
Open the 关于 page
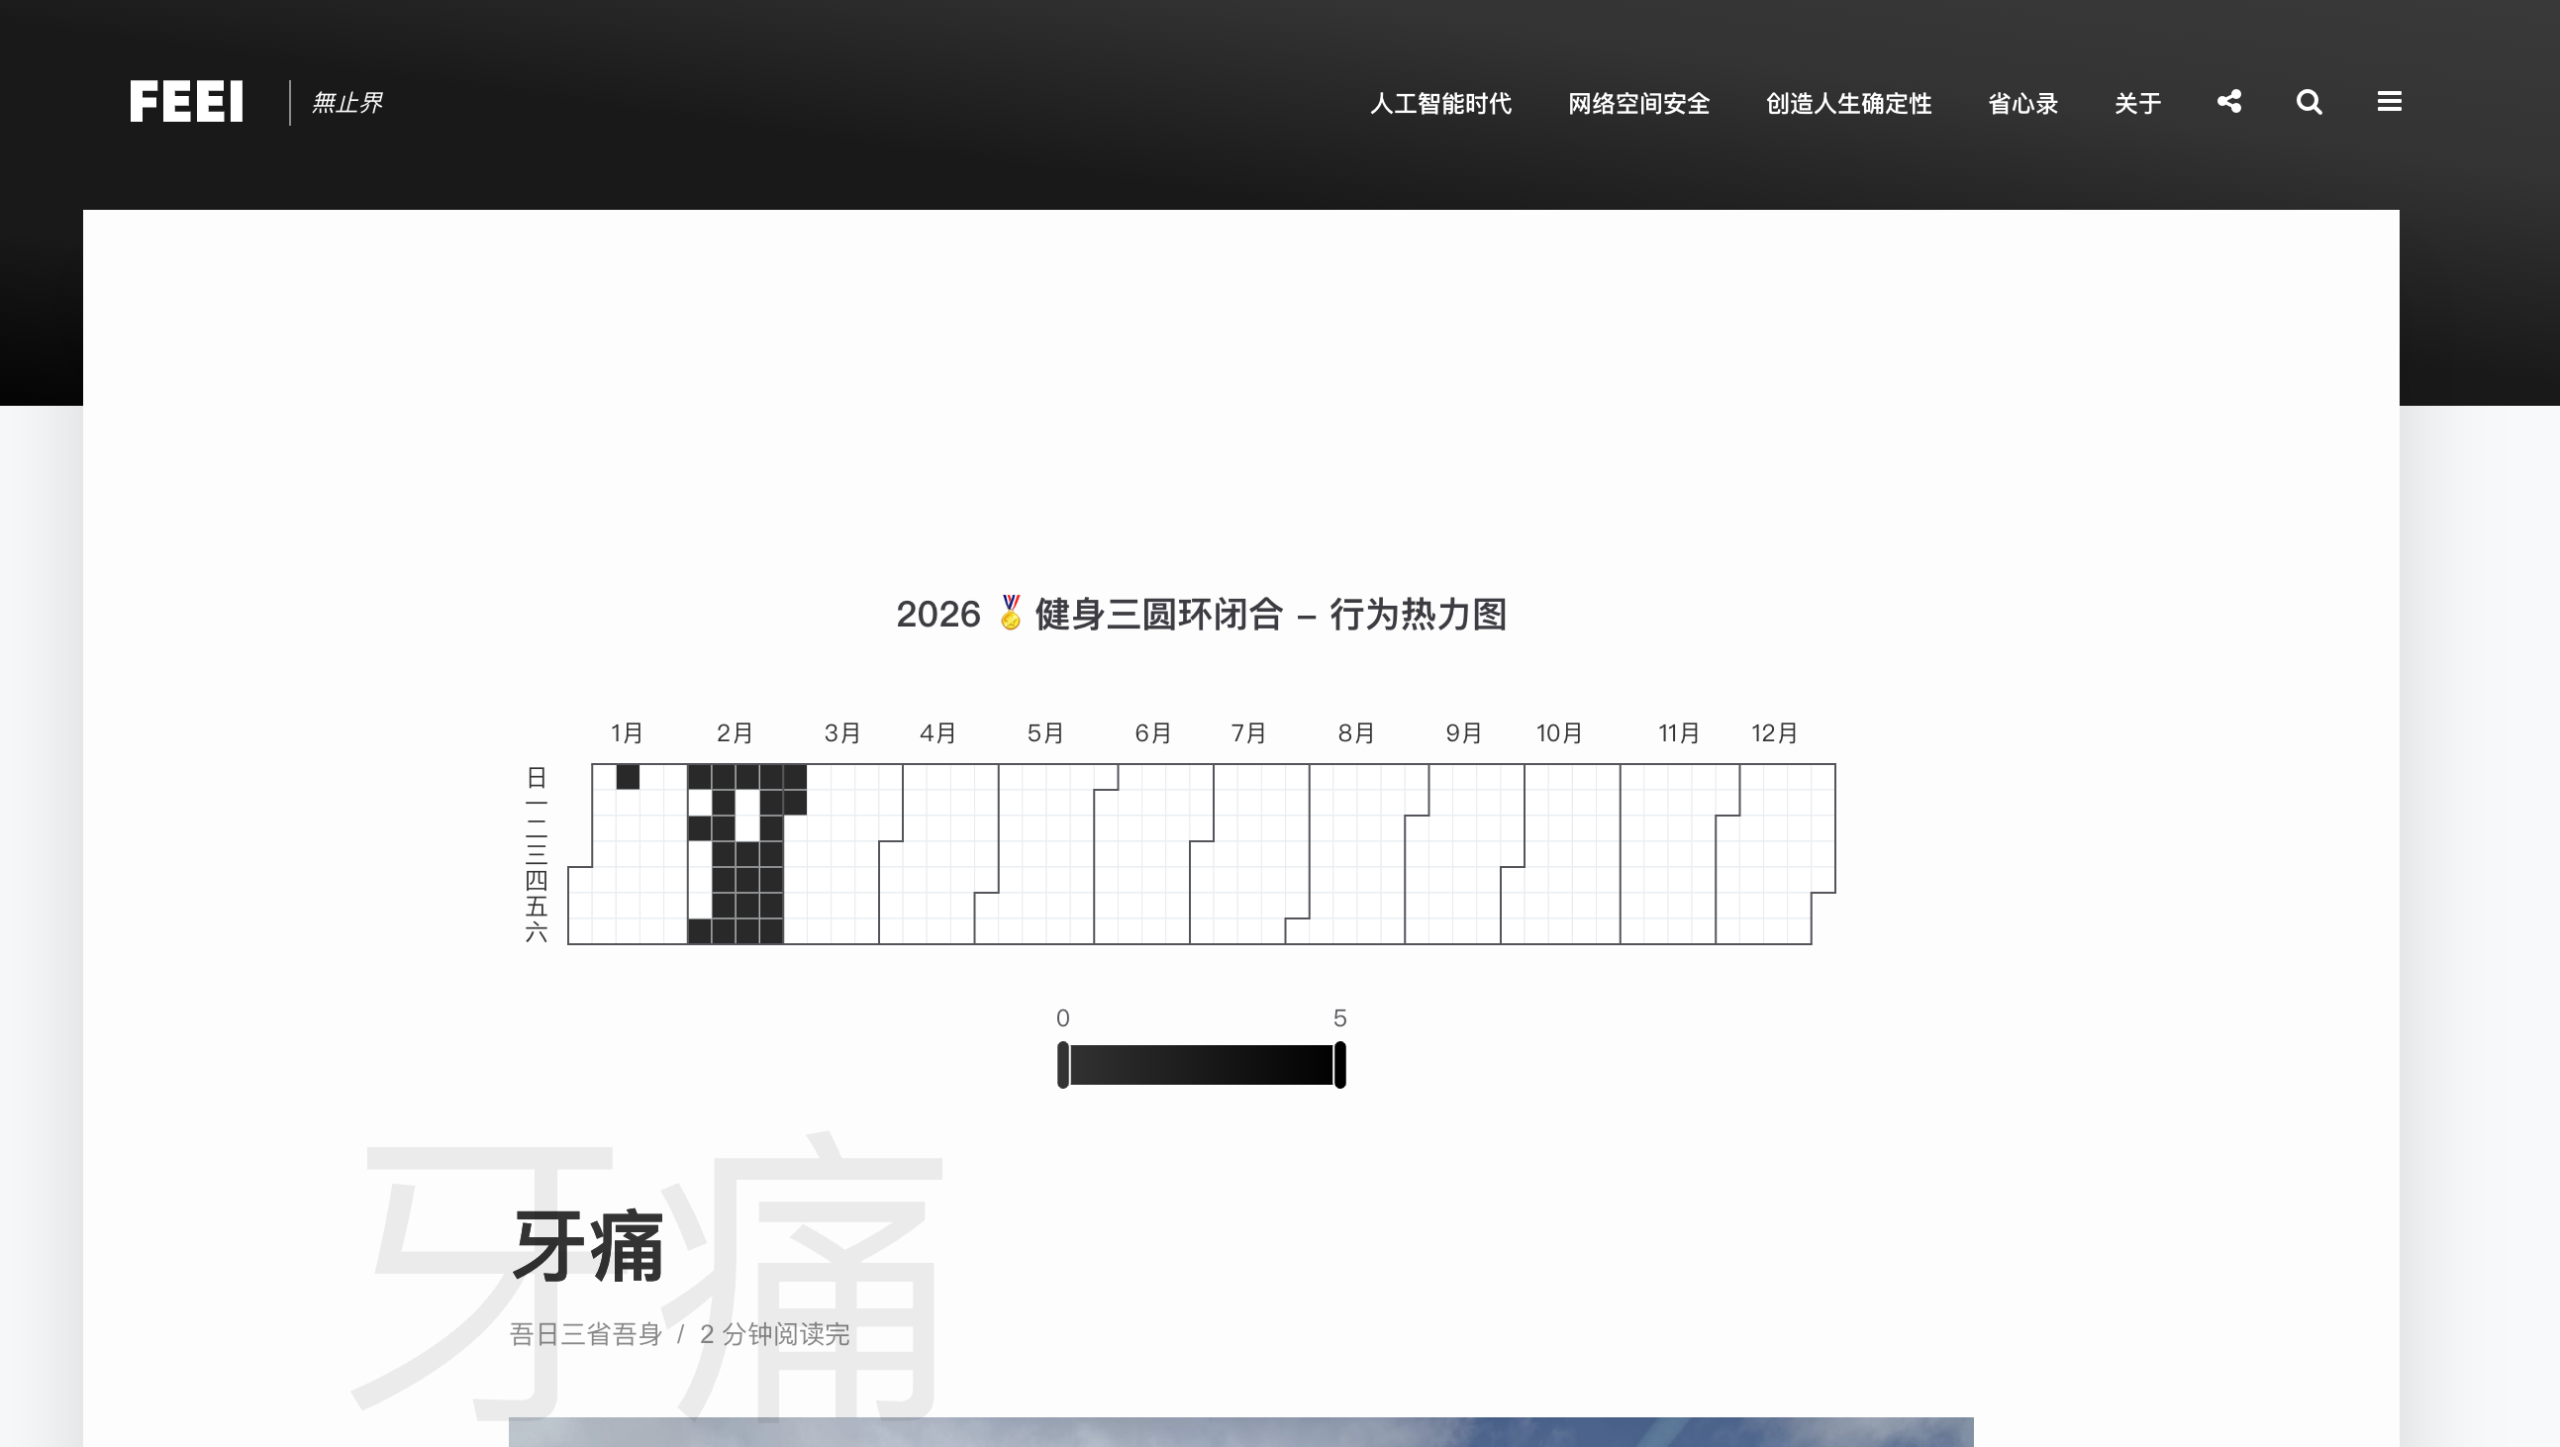(x=2137, y=103)
